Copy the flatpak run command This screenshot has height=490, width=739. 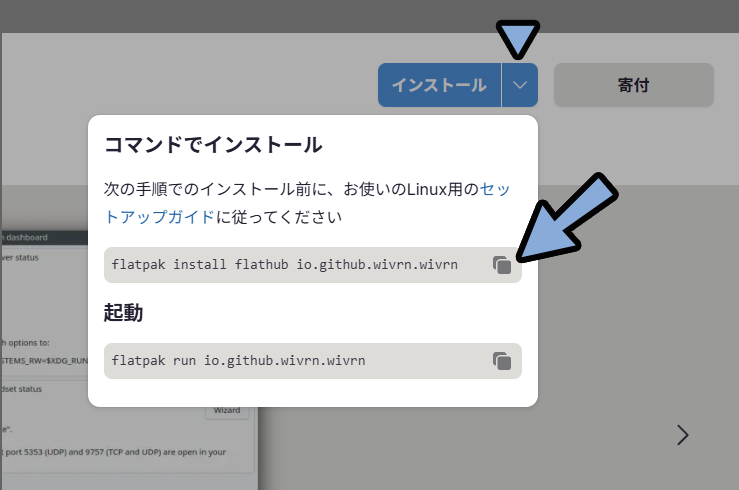[502, 361]
